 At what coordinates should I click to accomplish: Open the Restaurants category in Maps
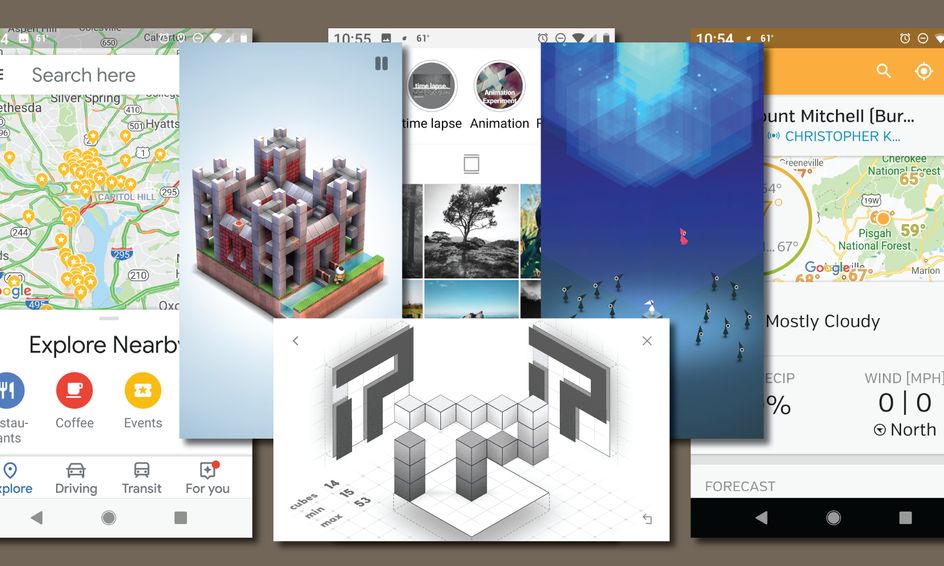tap(11, 408)
